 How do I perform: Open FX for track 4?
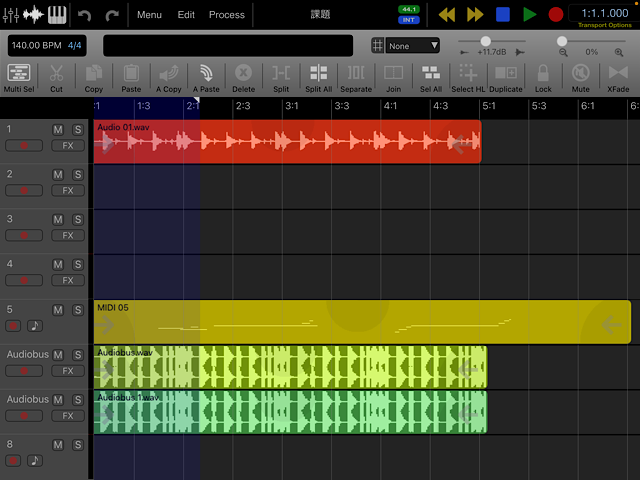click(x=68, y=280)
